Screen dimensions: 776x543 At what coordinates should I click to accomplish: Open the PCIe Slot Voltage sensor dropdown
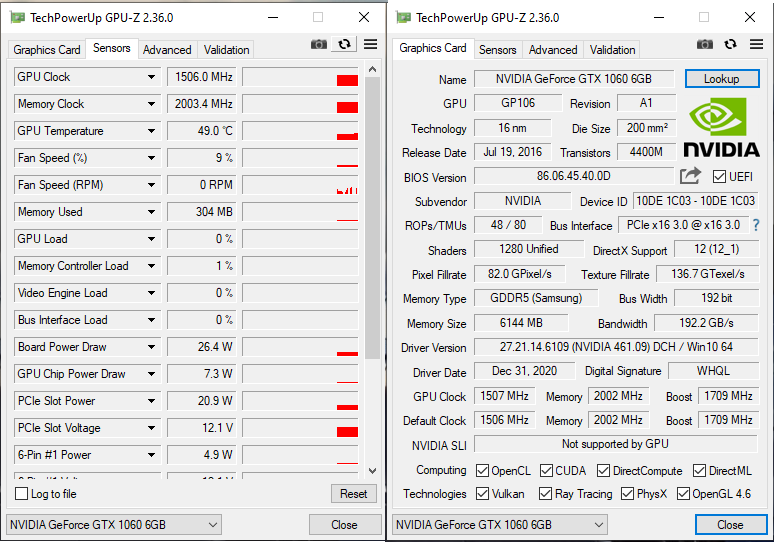[x=151, y=428]
